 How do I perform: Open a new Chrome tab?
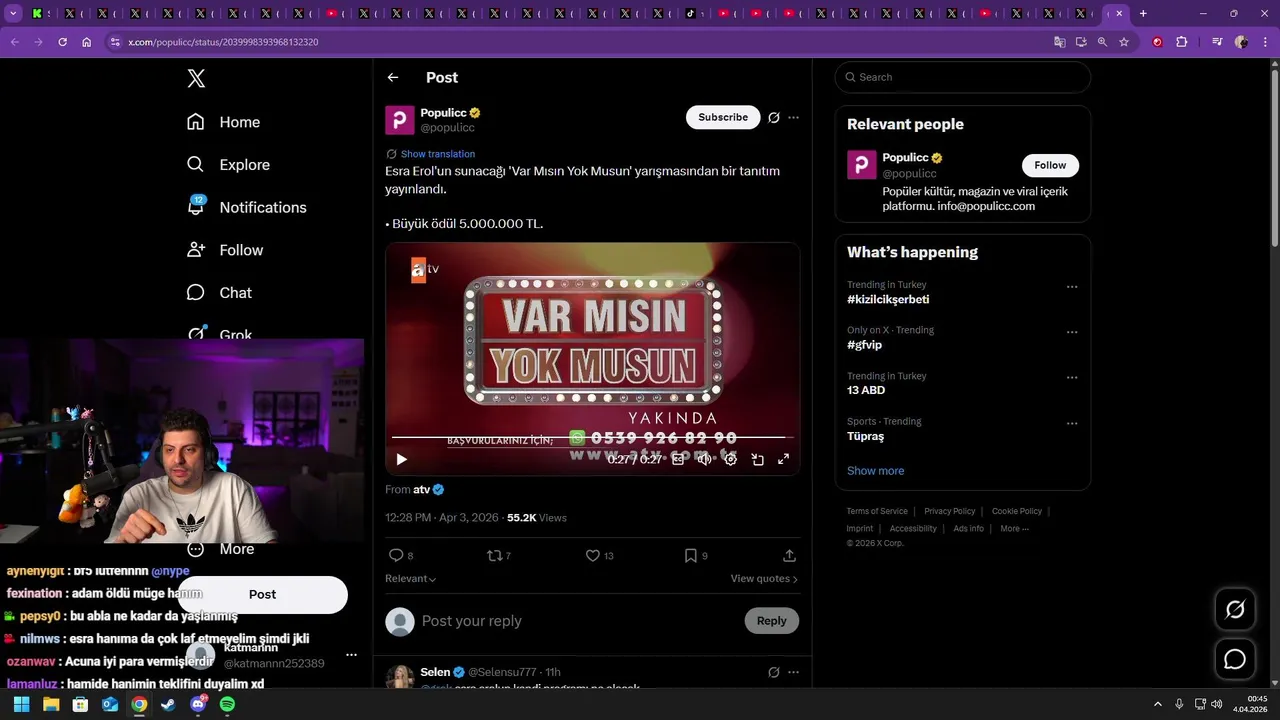(x=1143, y=14)
